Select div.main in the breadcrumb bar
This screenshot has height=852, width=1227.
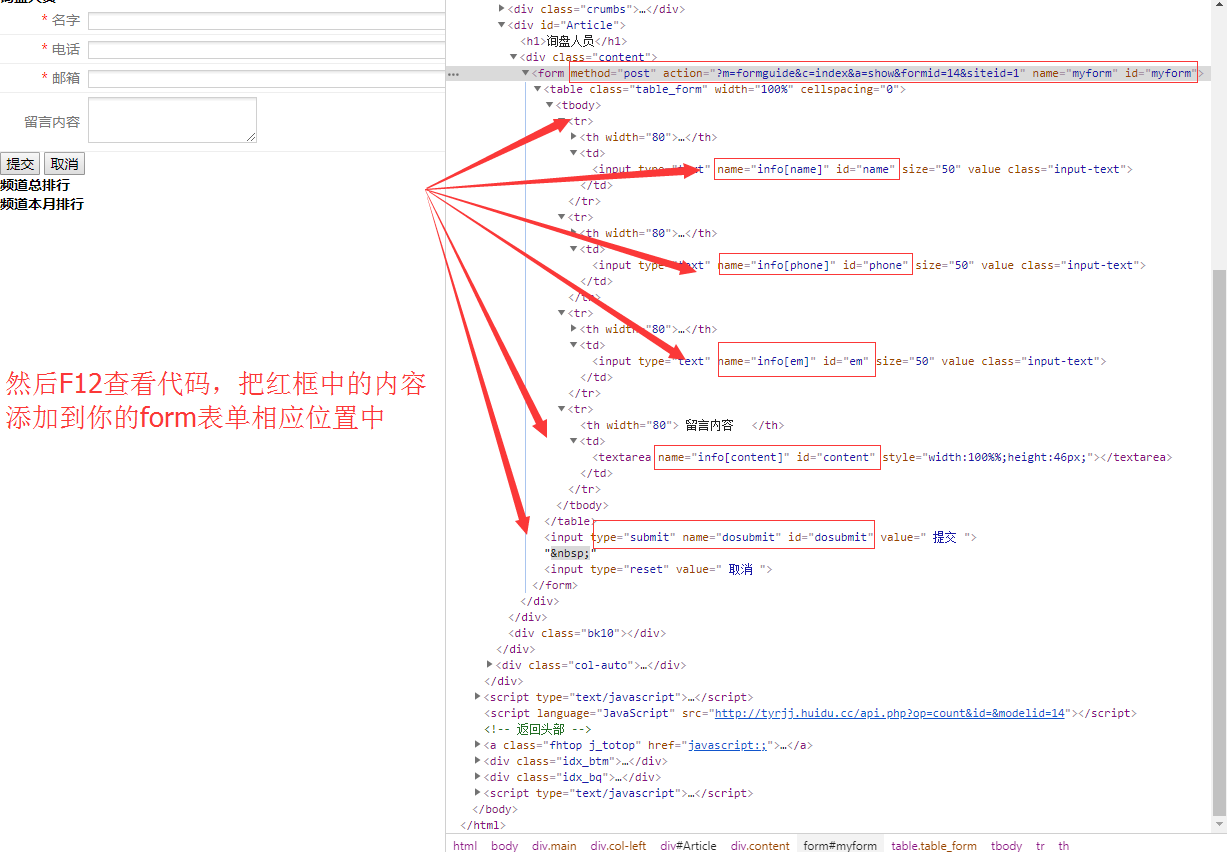[x=554, y=846]
